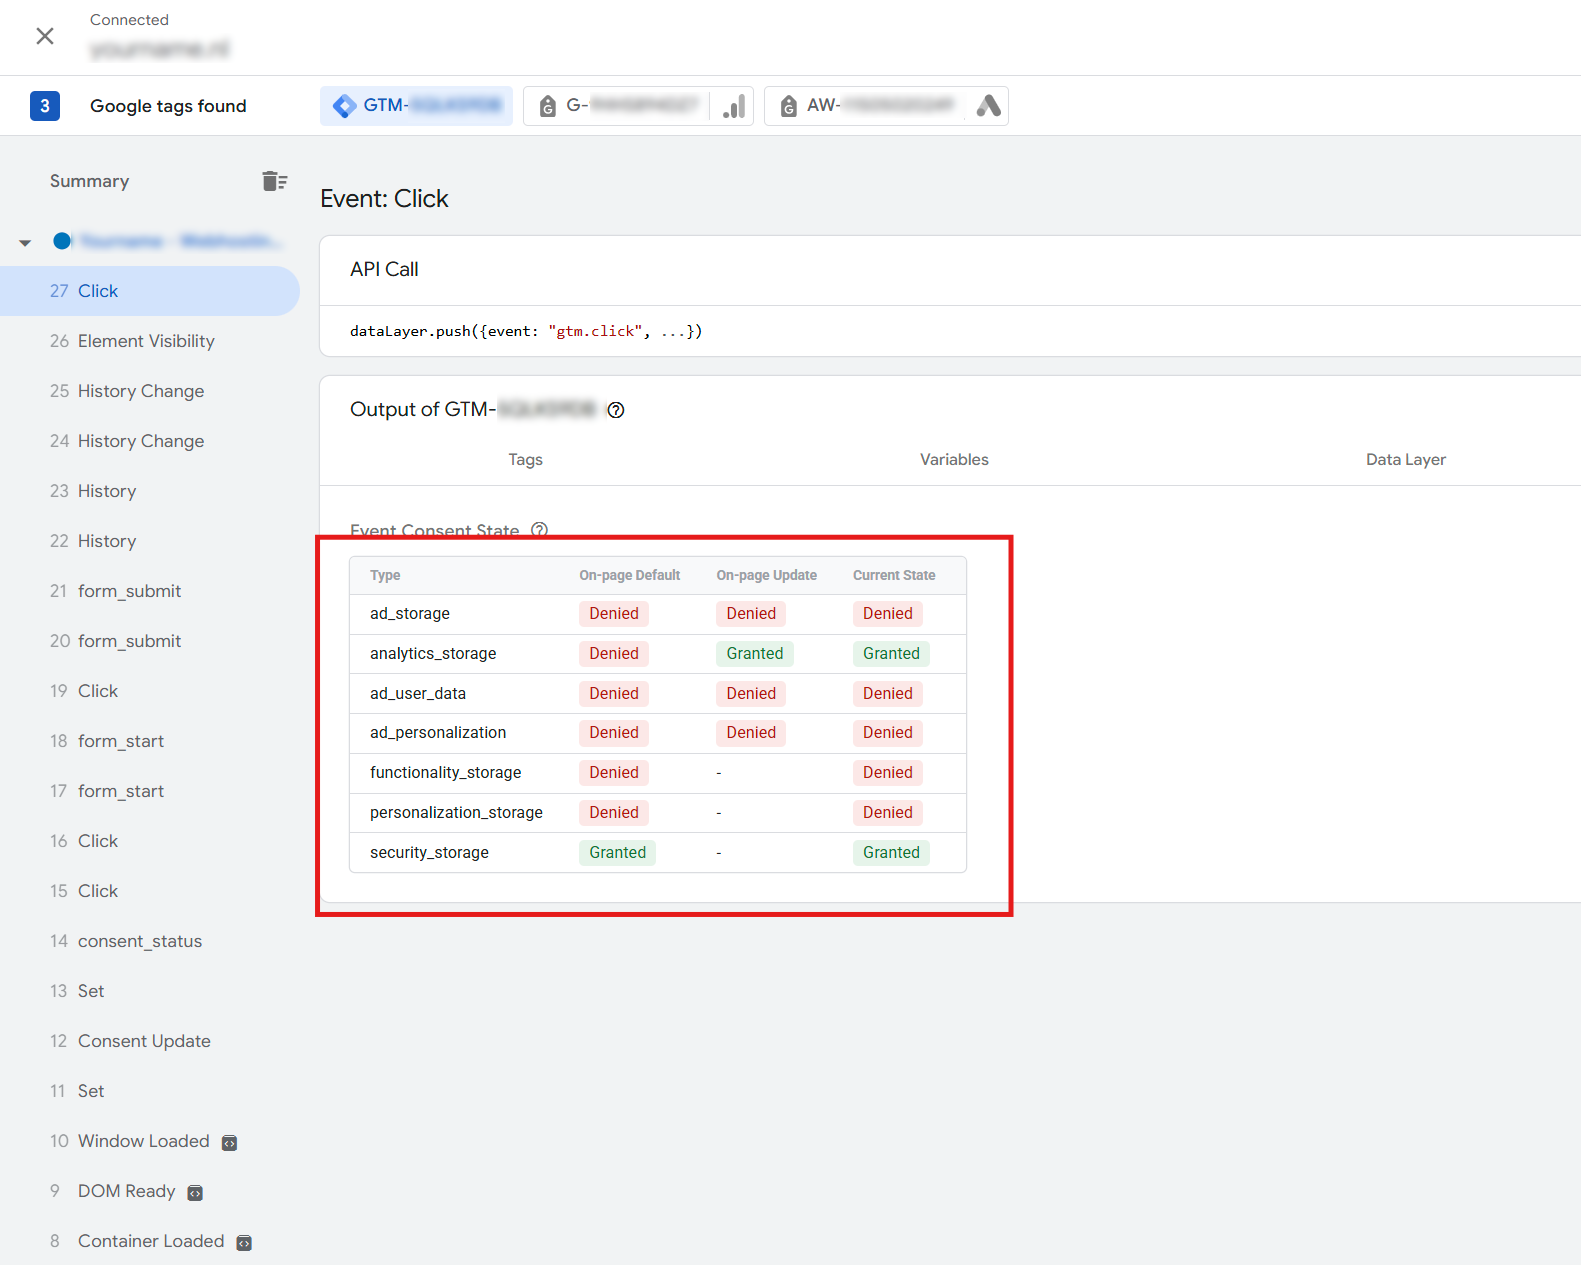Select event 9 DOM Ready
1581x1265 pixels.
pyautogui.click(x=126, y=1191)
